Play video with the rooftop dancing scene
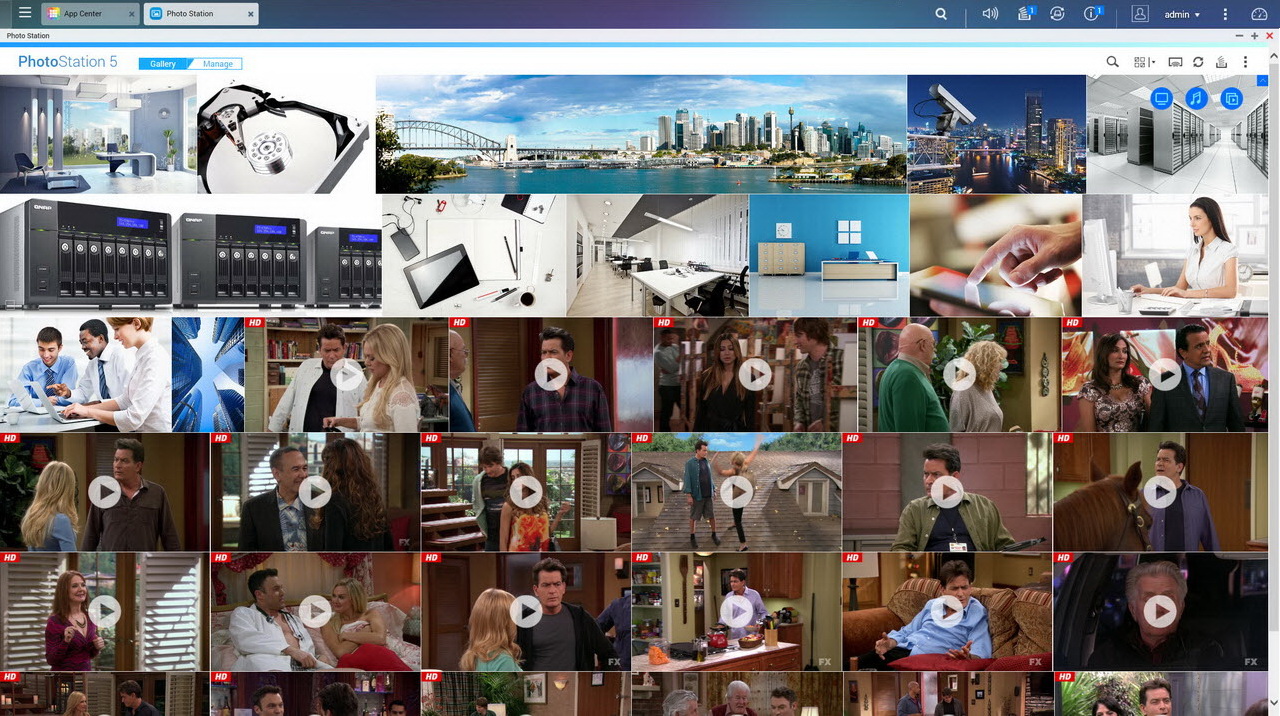1280x716 pixels. coord(736,492)
